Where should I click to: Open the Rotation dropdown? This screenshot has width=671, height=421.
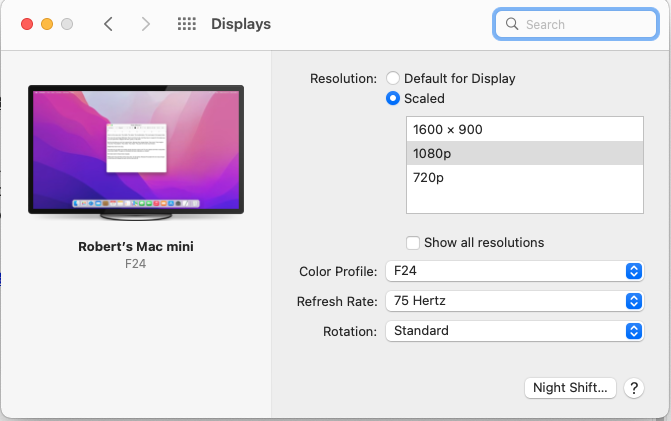pos(513,331)
